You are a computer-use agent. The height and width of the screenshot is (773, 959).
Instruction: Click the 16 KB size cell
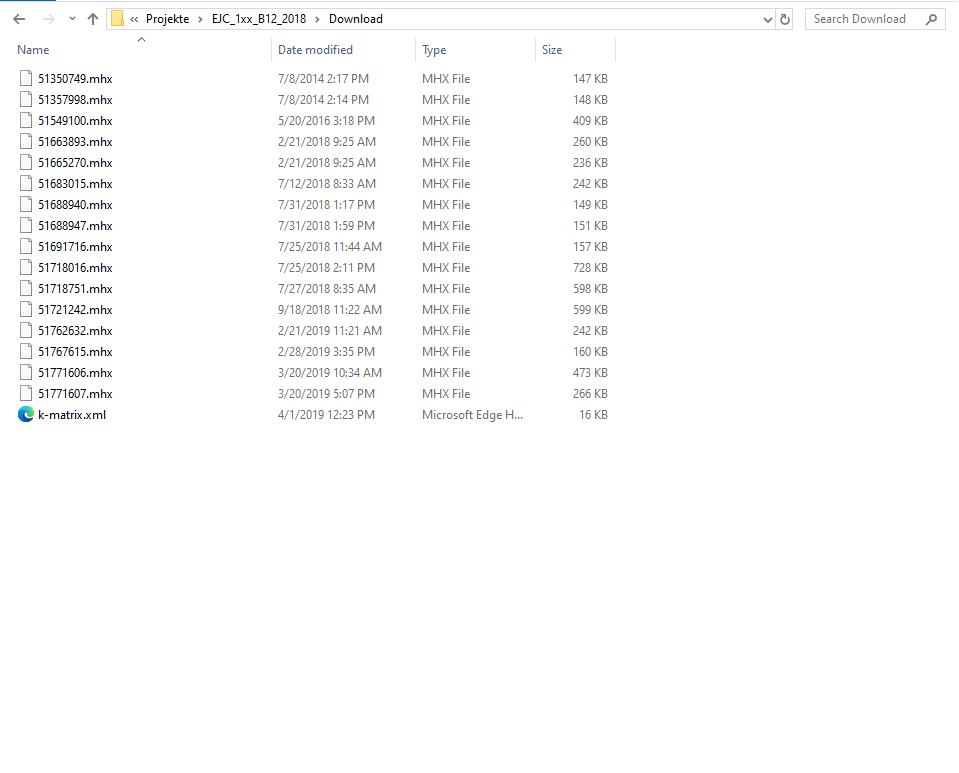(593, 415)
